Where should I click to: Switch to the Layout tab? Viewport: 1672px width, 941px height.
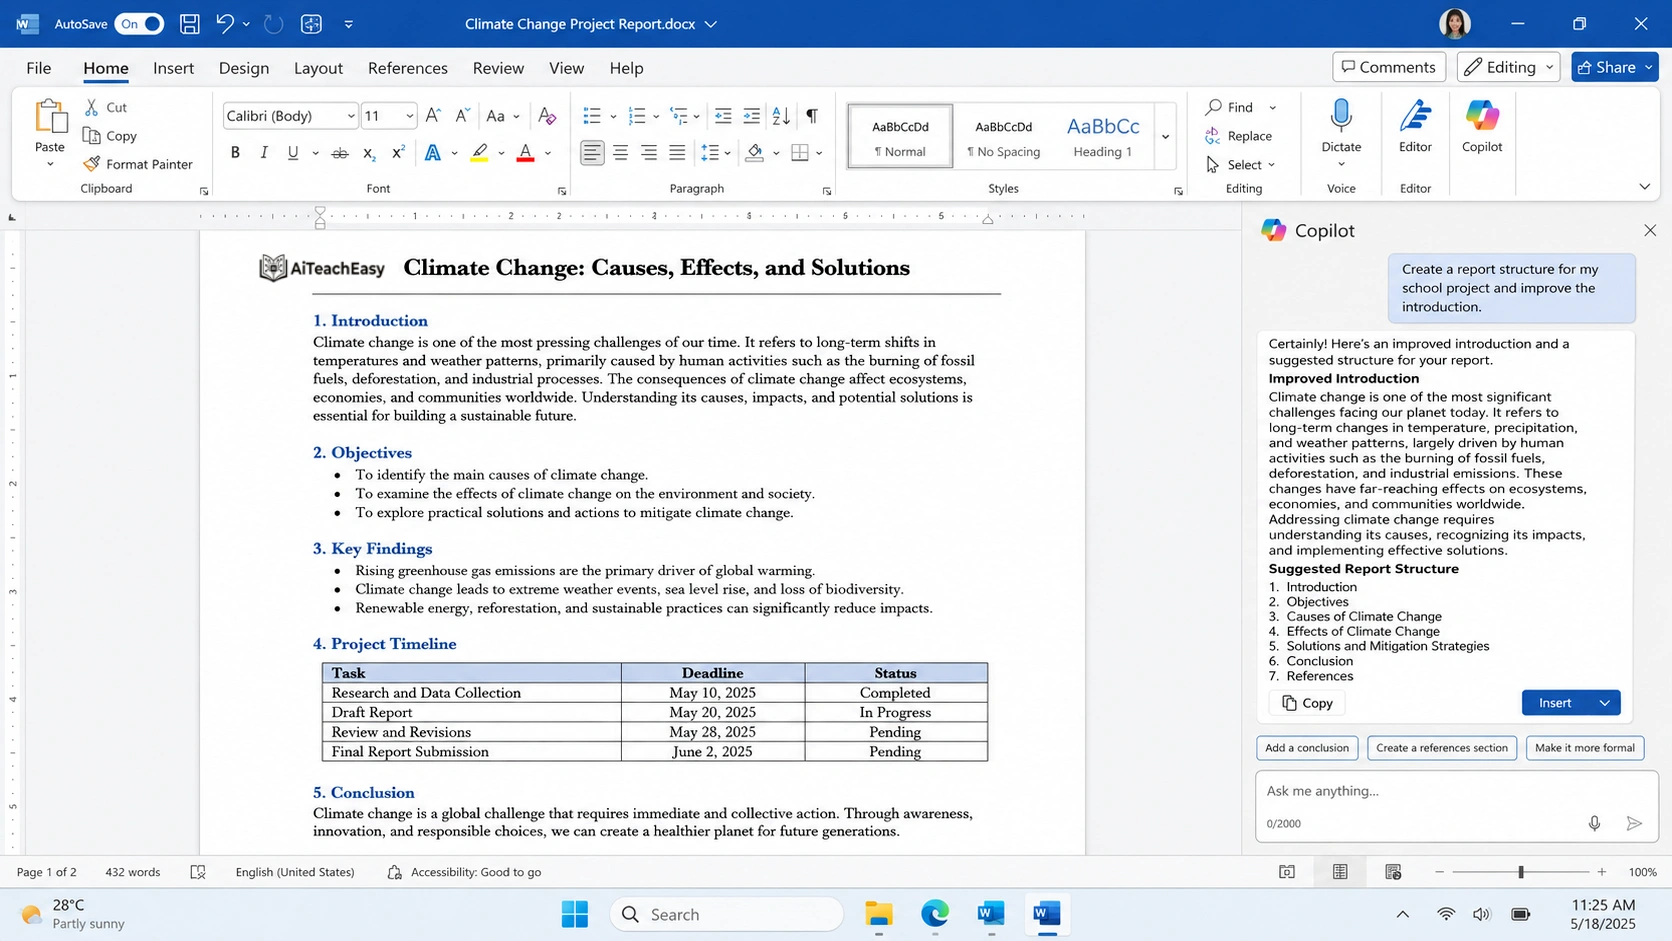tap(318, 68)
